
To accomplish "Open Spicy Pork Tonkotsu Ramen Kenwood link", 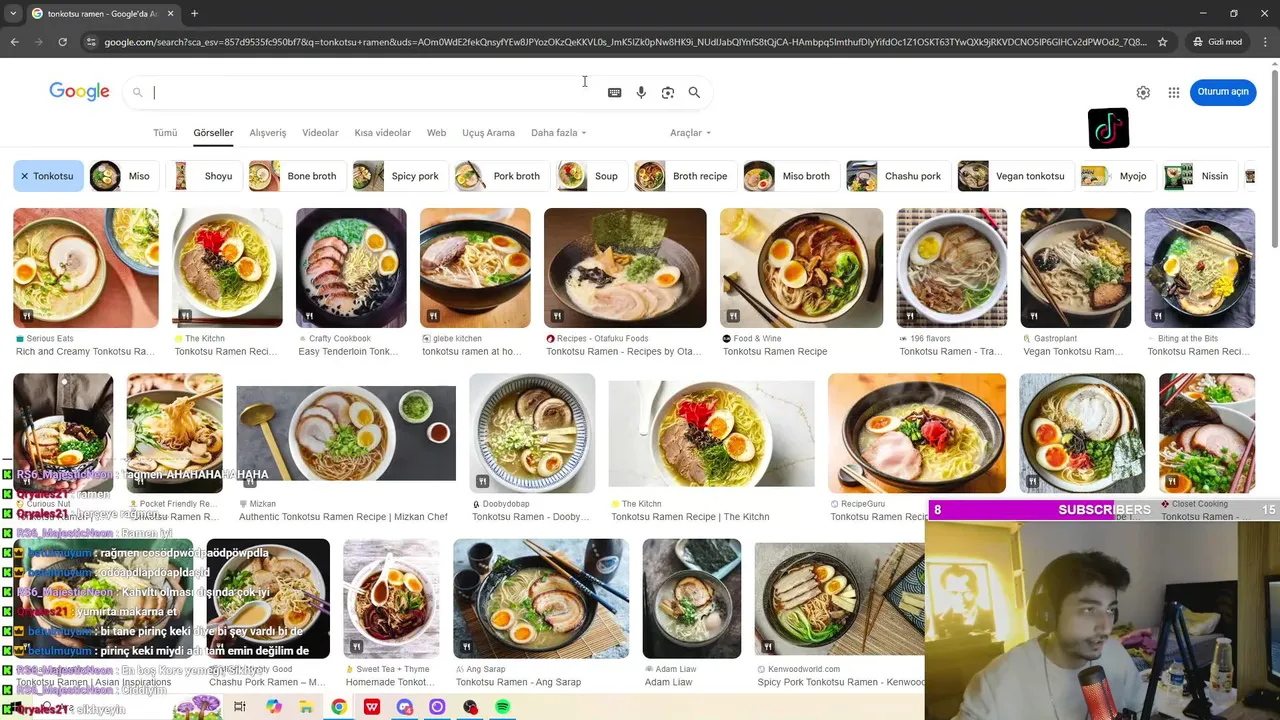I will point(841,682).
